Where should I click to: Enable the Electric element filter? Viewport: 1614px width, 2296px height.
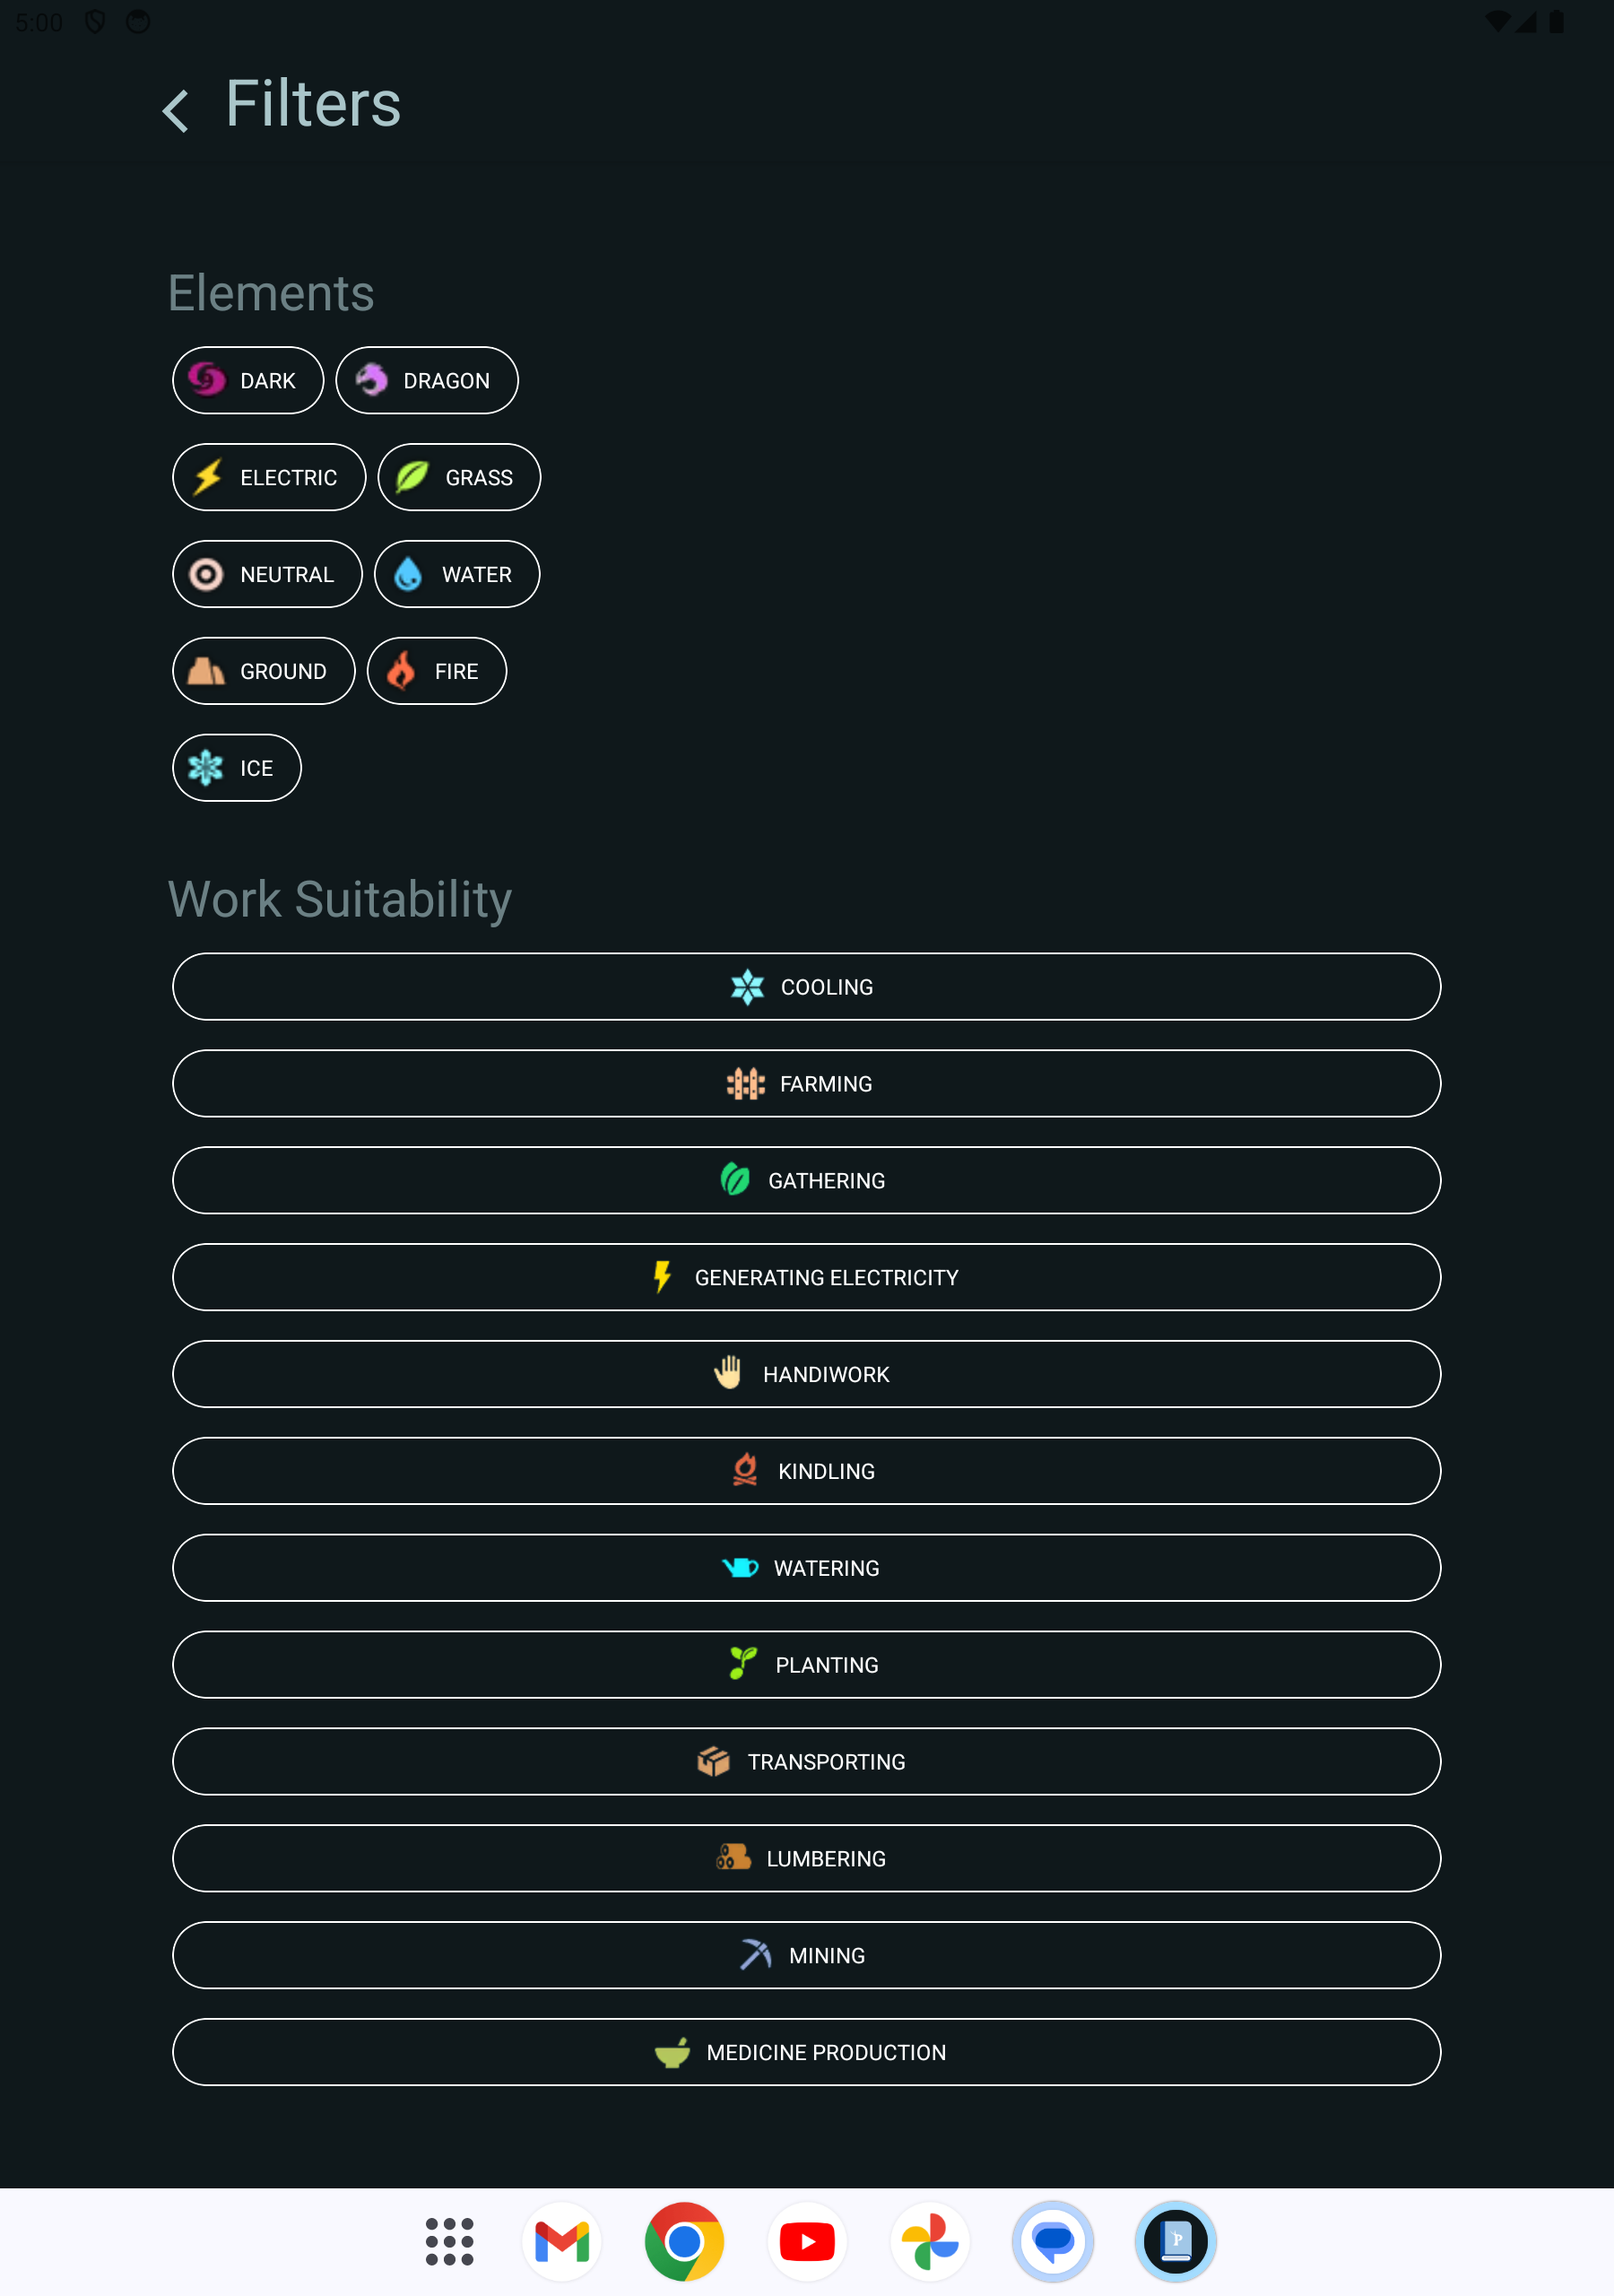point(269,477)
